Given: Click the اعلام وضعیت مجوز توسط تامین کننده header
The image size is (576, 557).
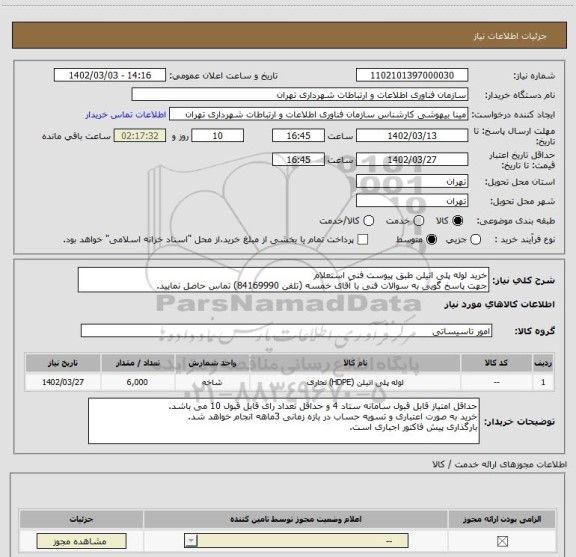Looking at the screenshot, I should click(296, 519).
